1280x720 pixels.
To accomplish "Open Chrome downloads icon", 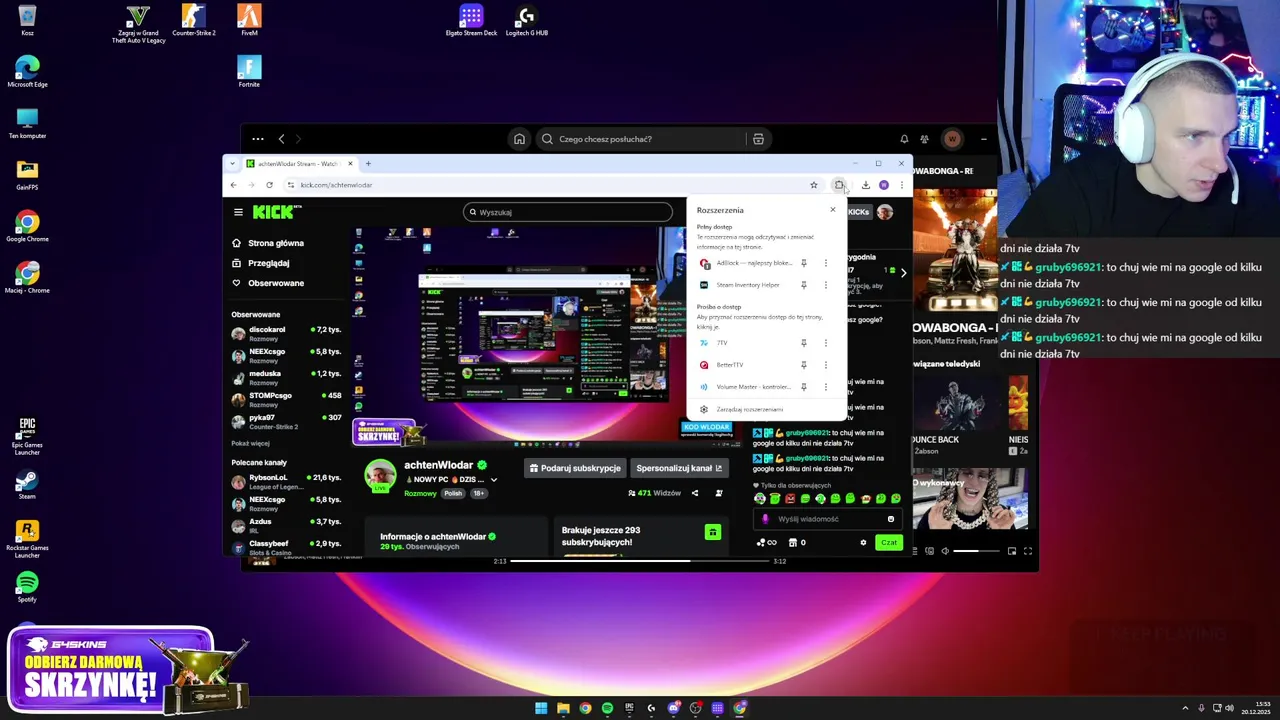I will 866,185.
